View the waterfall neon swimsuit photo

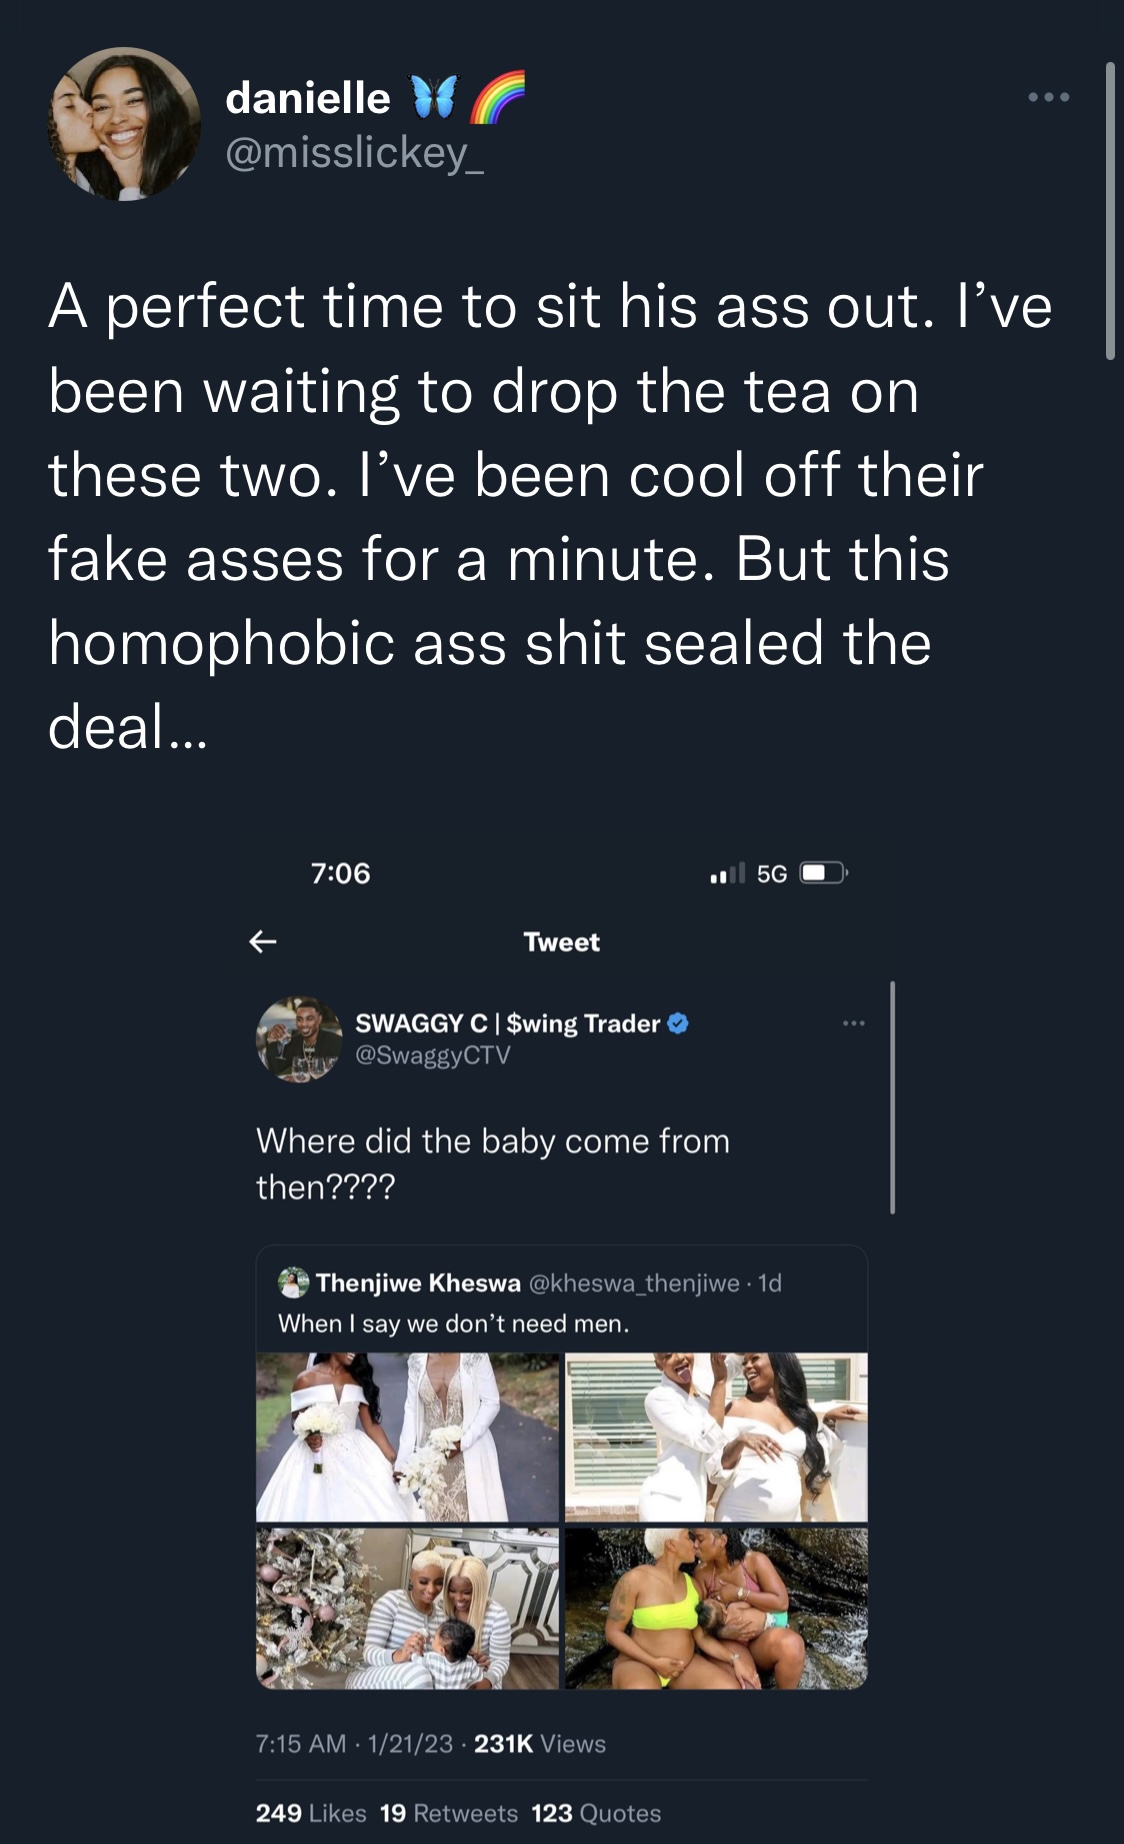(x=716, y=1609)
